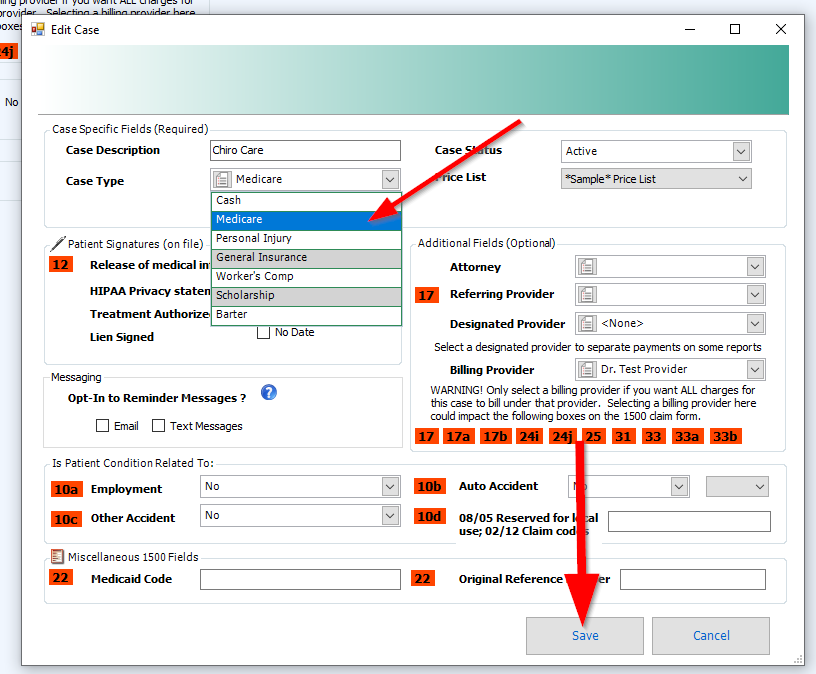Click the Save button
The height and width of the screenshot is (674, 816).
click(x=585, y=635)
